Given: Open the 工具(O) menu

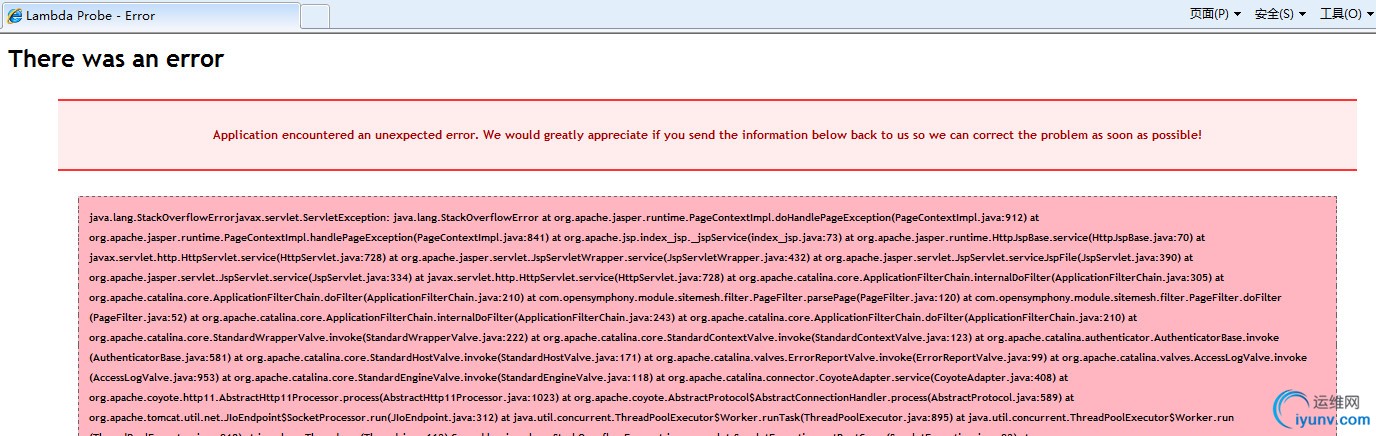Looking at the screenshot, I should point(1346,14).
